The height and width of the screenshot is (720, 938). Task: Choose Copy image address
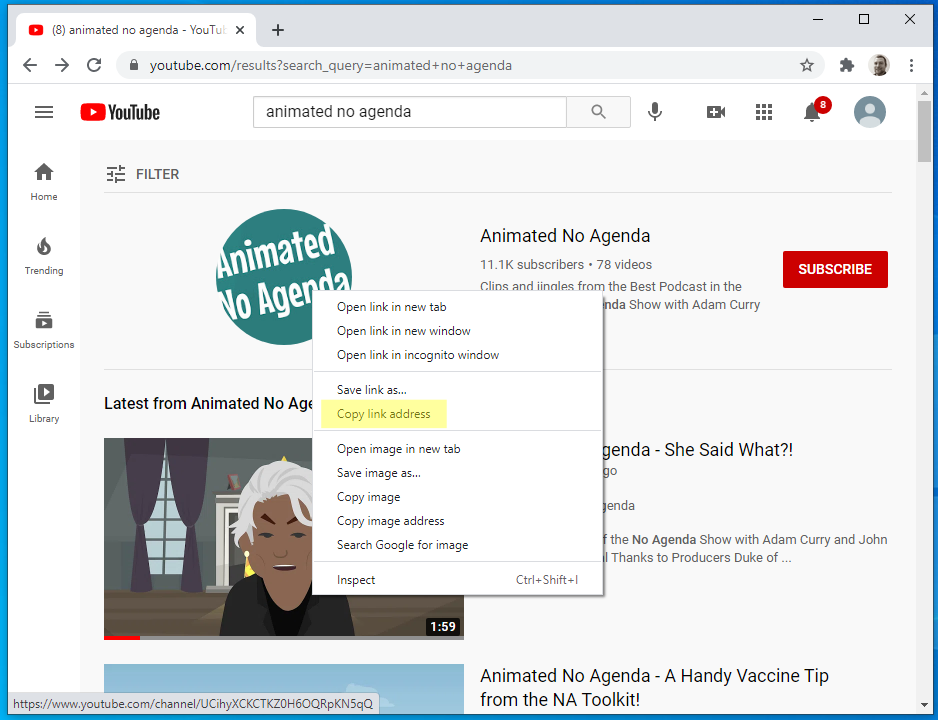[x=458, y=520]
